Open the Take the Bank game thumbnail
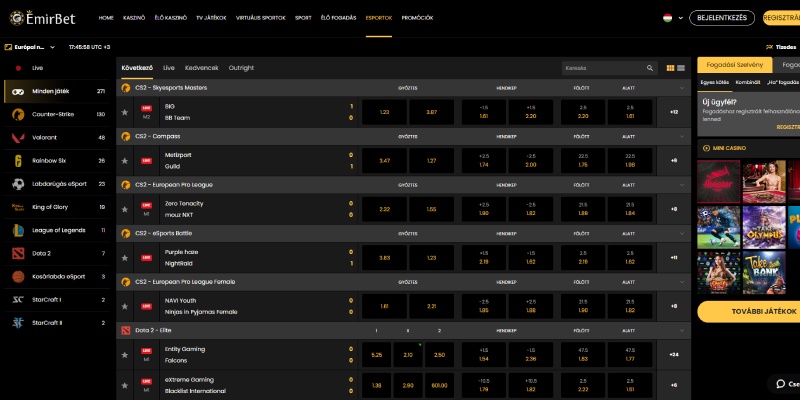The image size is (800, 400). tap(764, 272)
